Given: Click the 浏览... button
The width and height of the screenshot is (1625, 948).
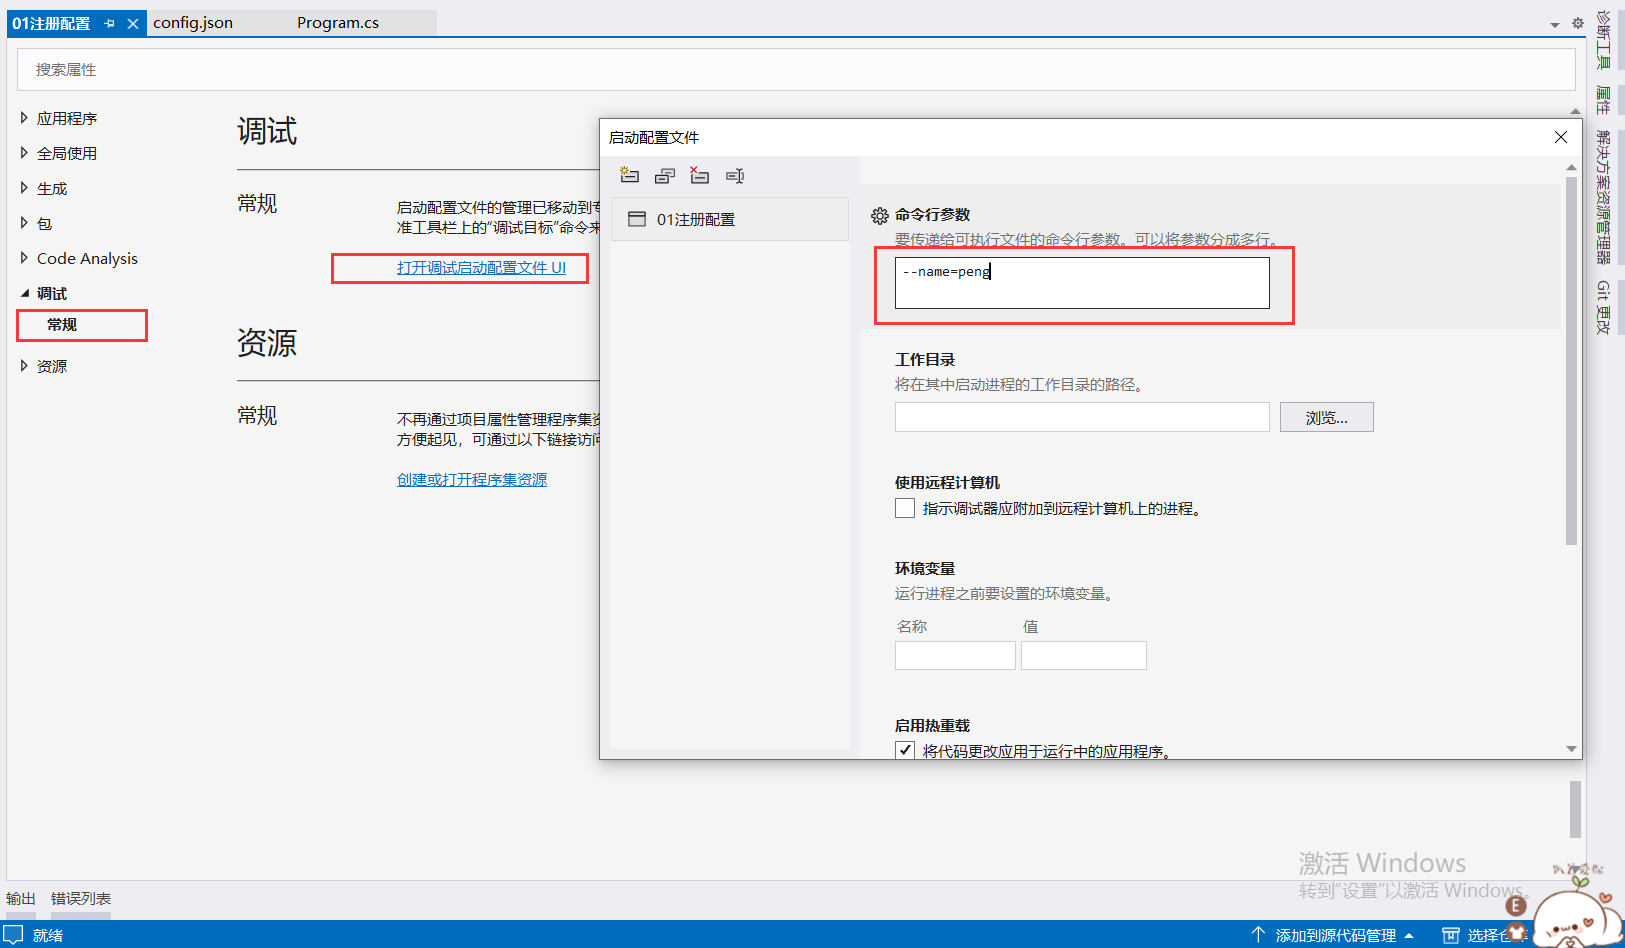Looking at the screenshot, I should click(1327, 417).
